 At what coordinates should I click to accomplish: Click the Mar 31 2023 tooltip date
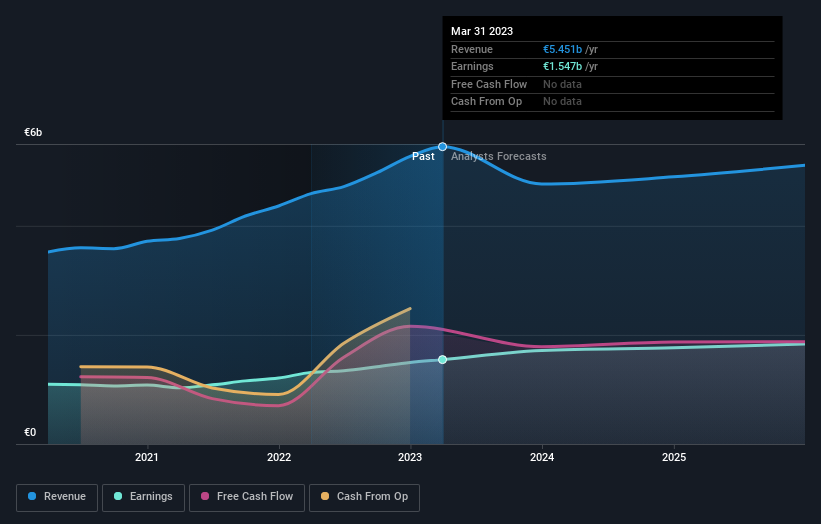point(482,31)
